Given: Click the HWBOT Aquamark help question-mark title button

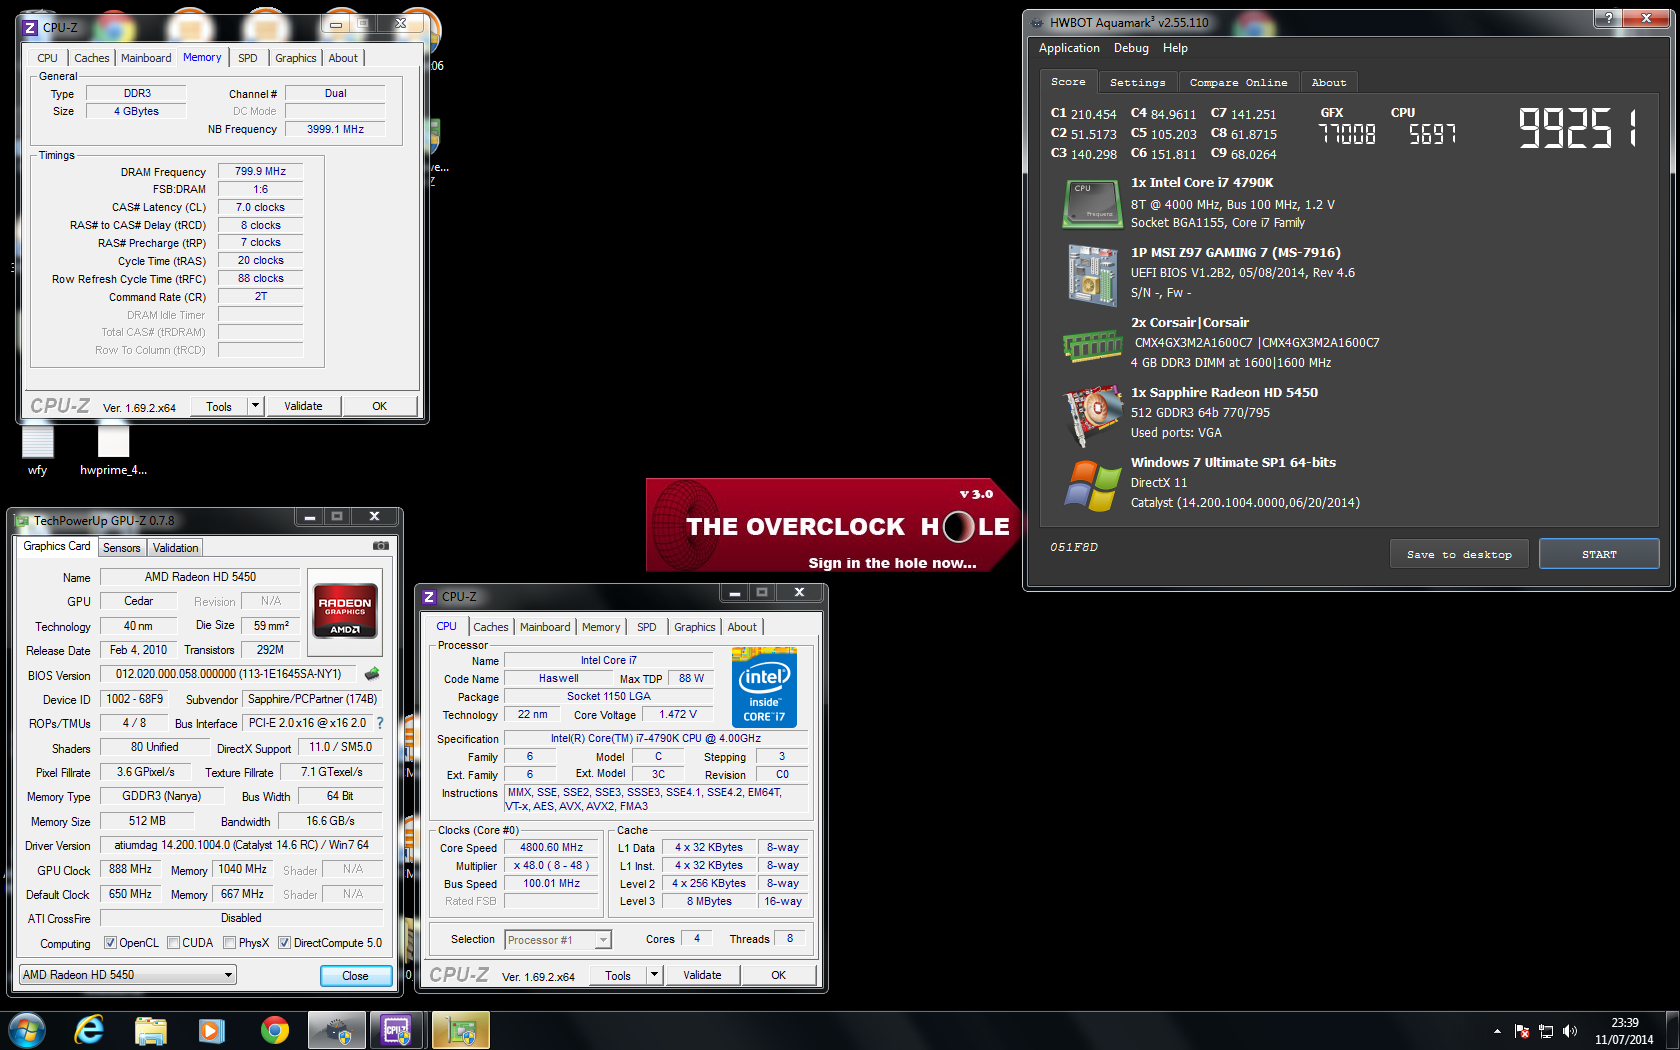Looking at the screenshot, I should 1608,18.
